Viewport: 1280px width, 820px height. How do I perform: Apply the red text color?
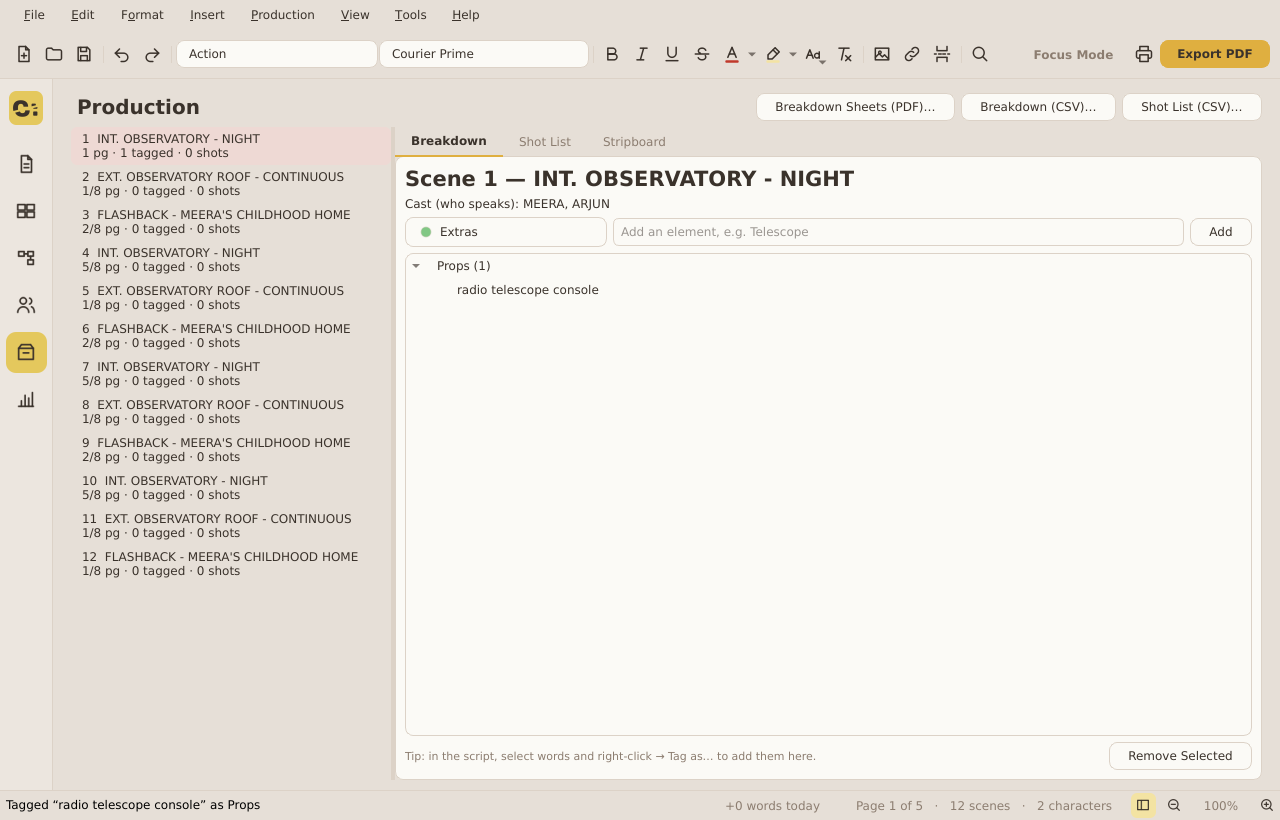click(x=732, y=54)
